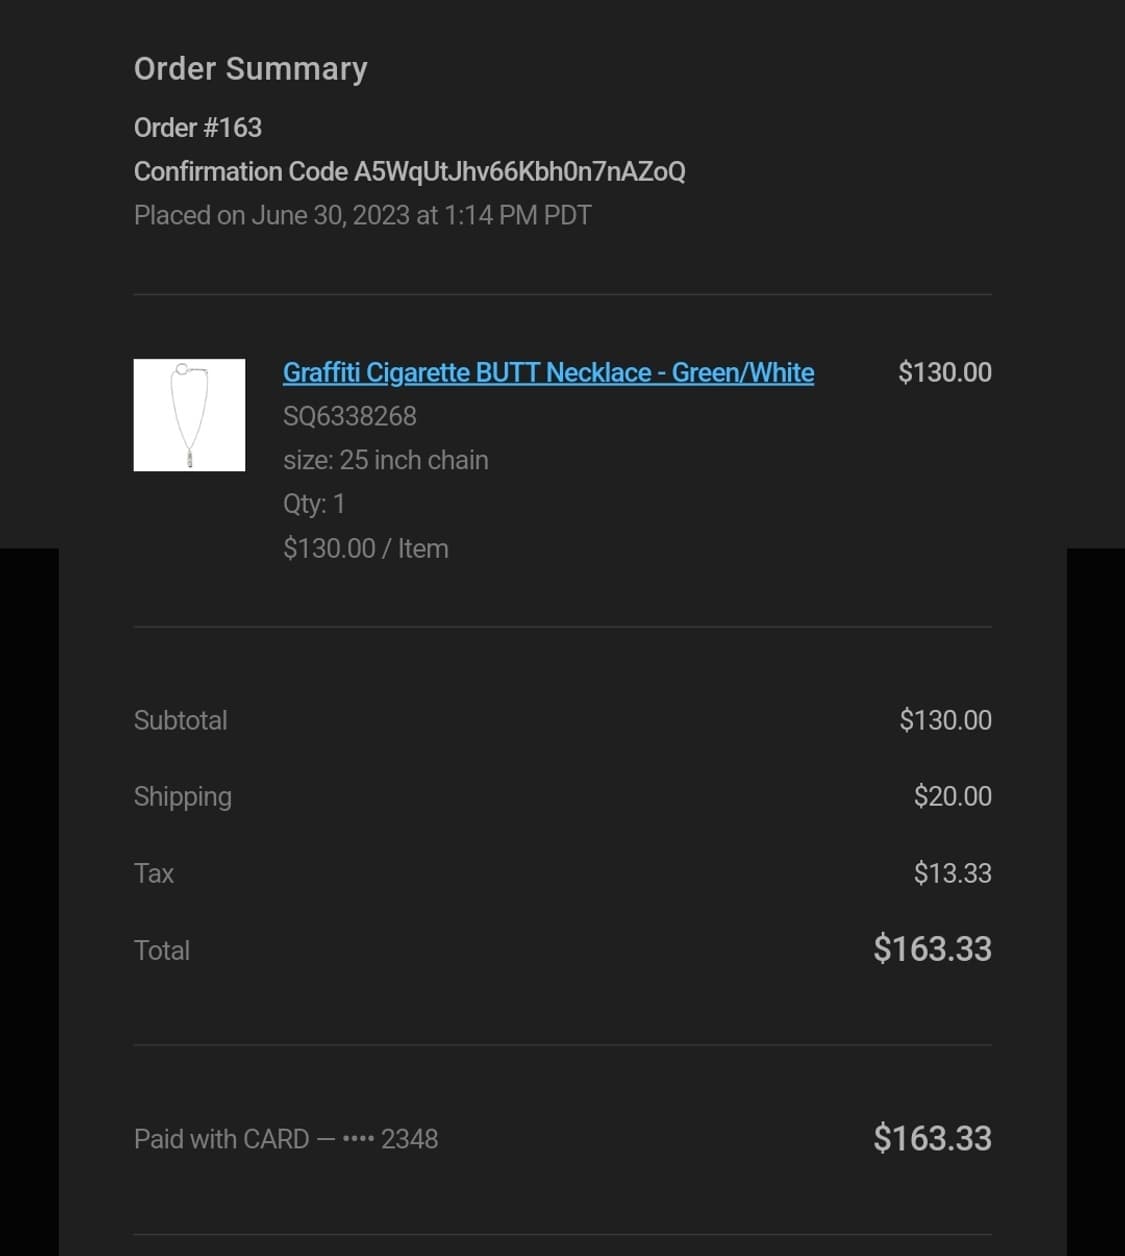Click the Shipping label
Viewport: 1125px width, 1256px height.
[183, 797]
